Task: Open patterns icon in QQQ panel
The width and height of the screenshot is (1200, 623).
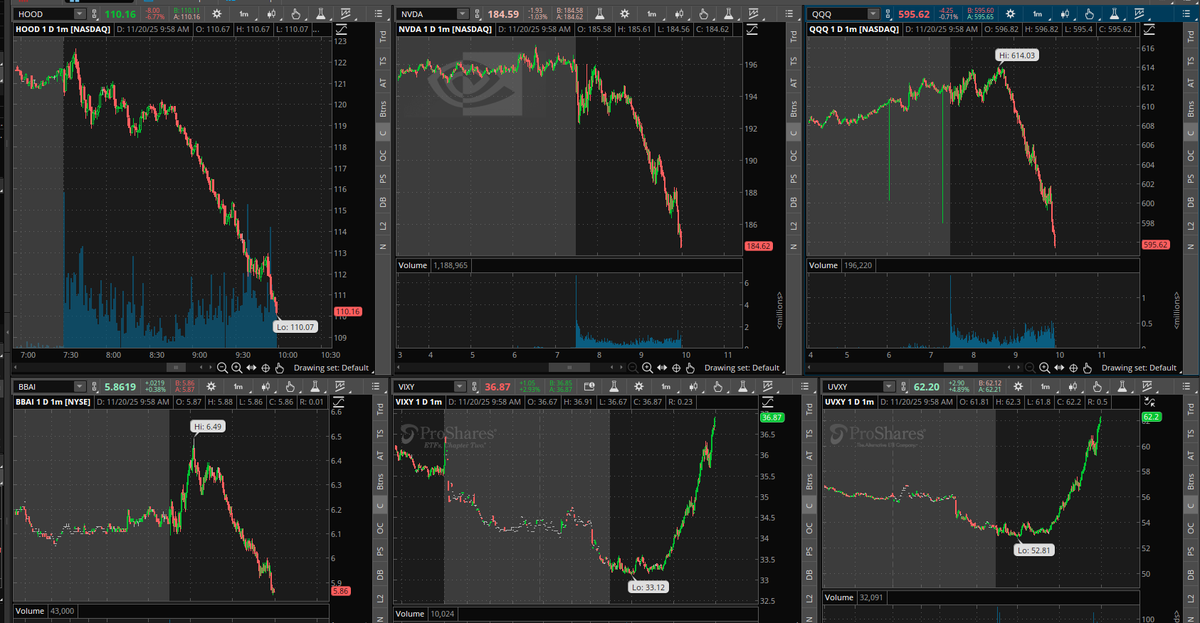Action: pos(1138,14)
